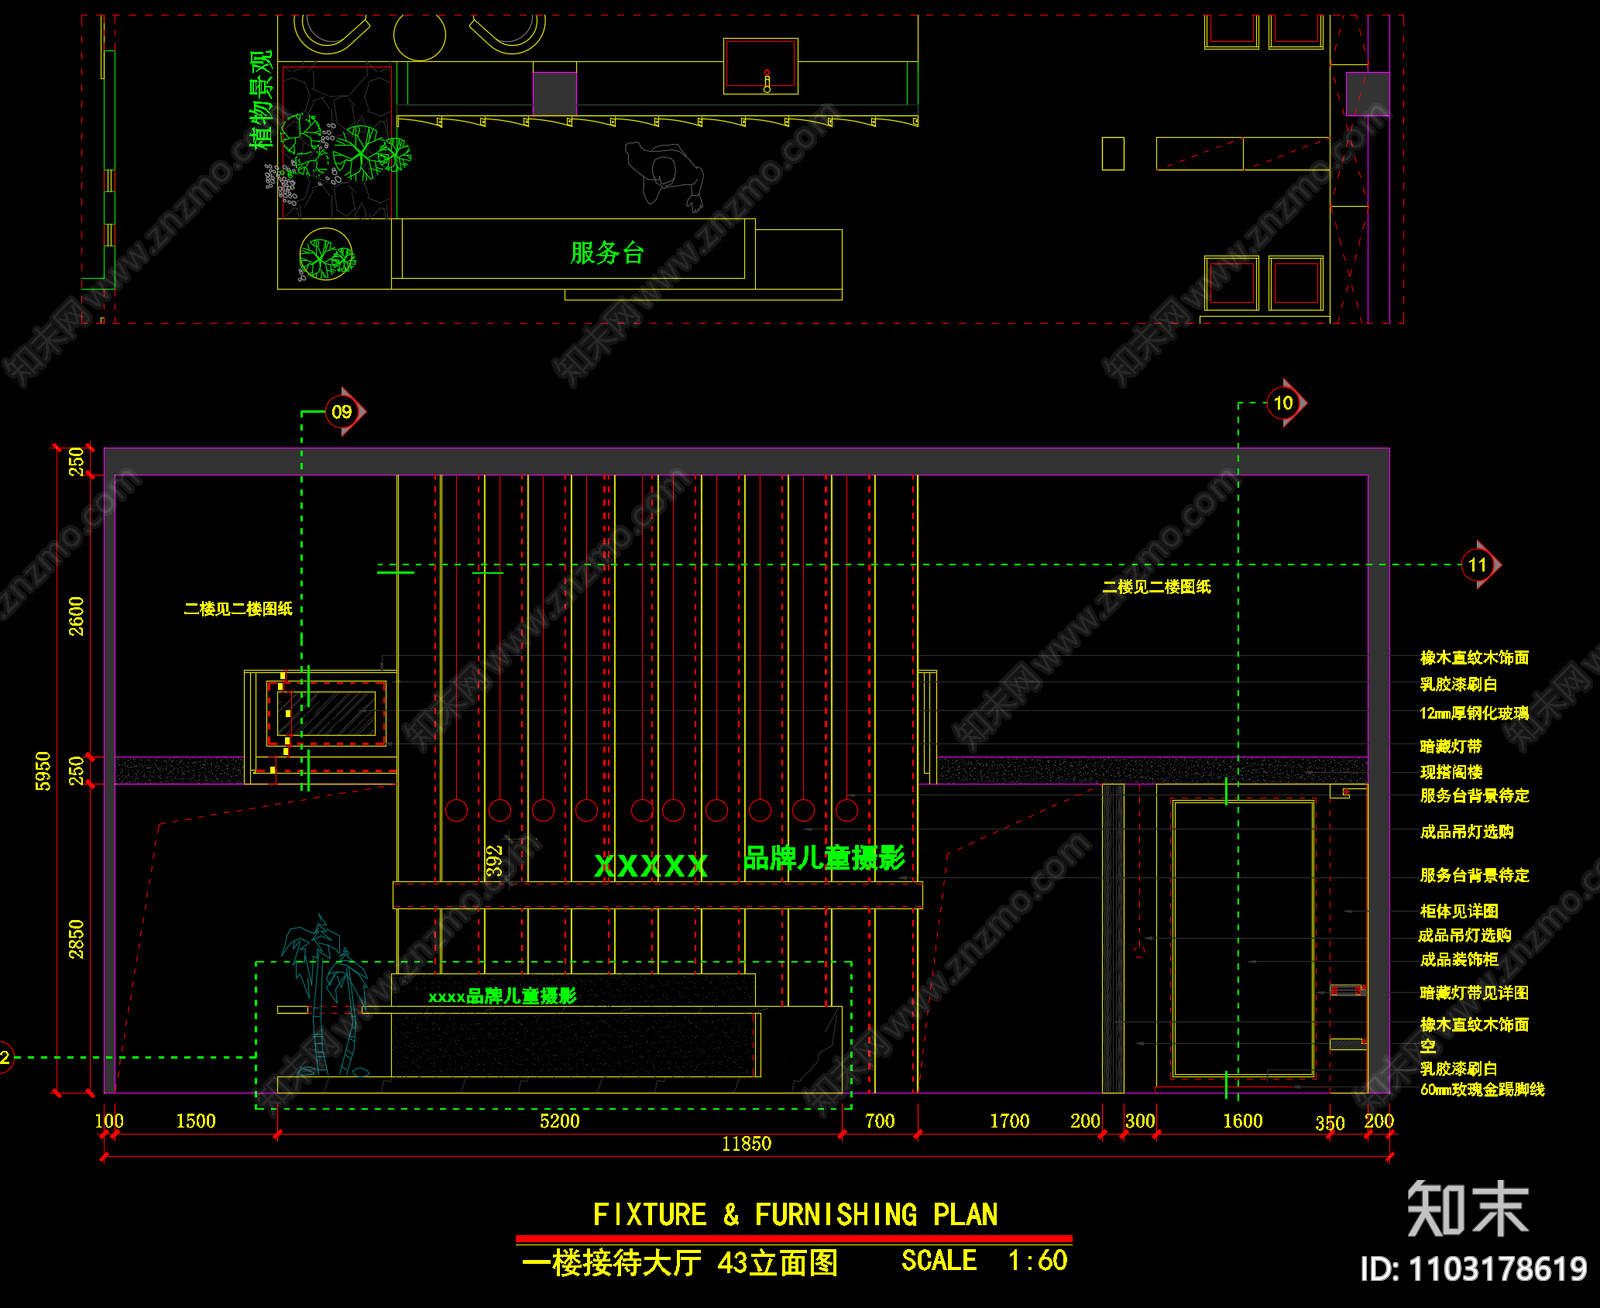This screenshot has width=1600, height=1308.
Task: Select the 700 horizontal dimension
Action: [x=880, y=1121]
